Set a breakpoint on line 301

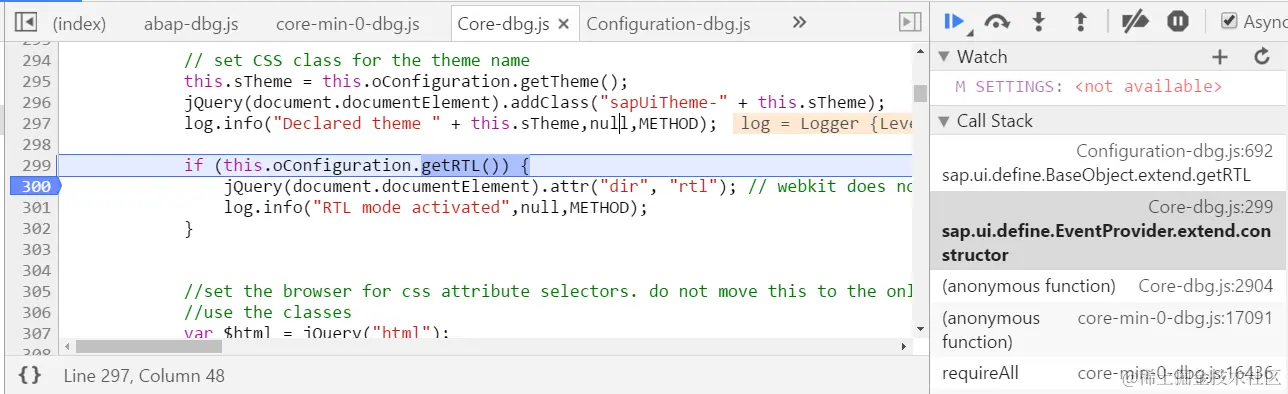(x=35, y=207)
